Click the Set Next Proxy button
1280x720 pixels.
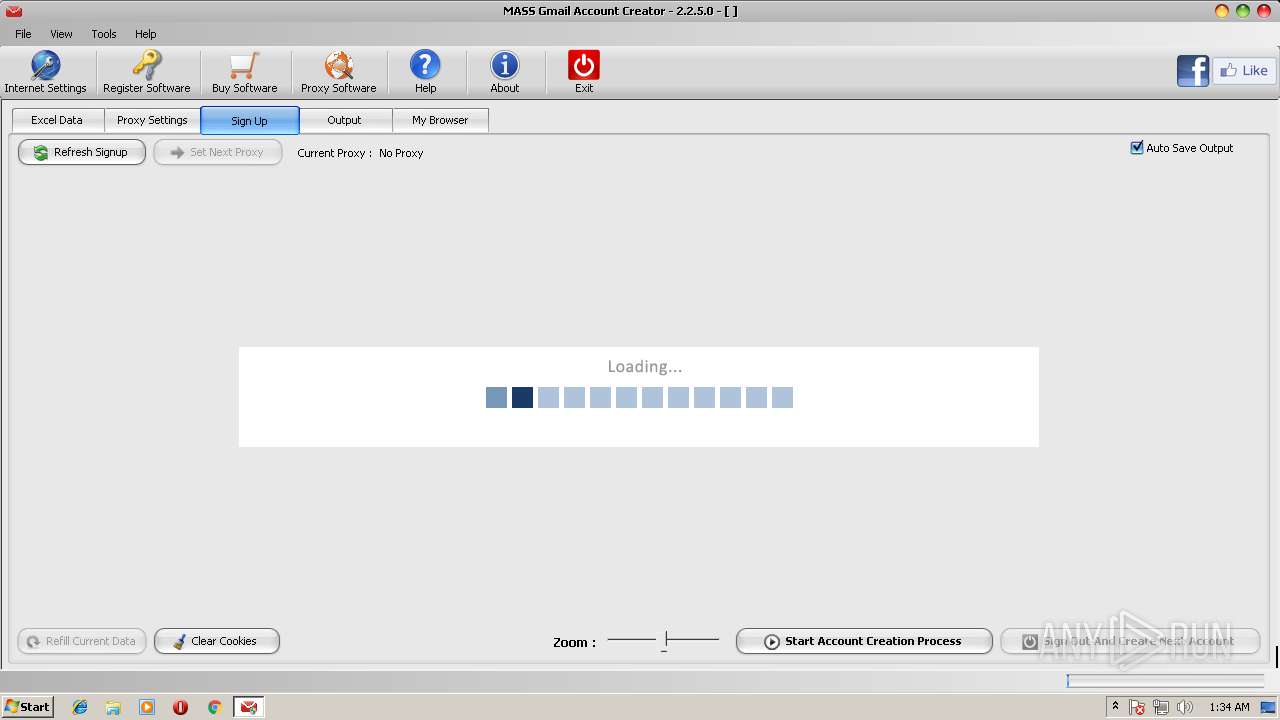[x=218, y=152]
